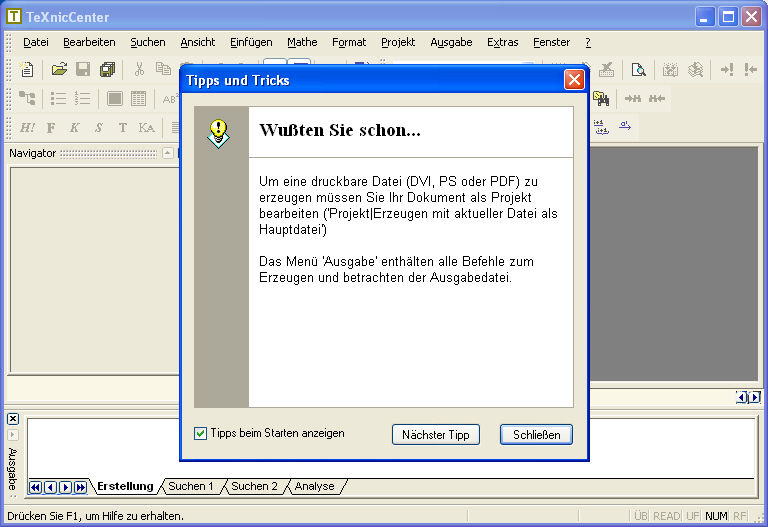Click the arrow-to-binoculars next result icon
The width and height of the screenshot is (768, 527).
[633, 98]
